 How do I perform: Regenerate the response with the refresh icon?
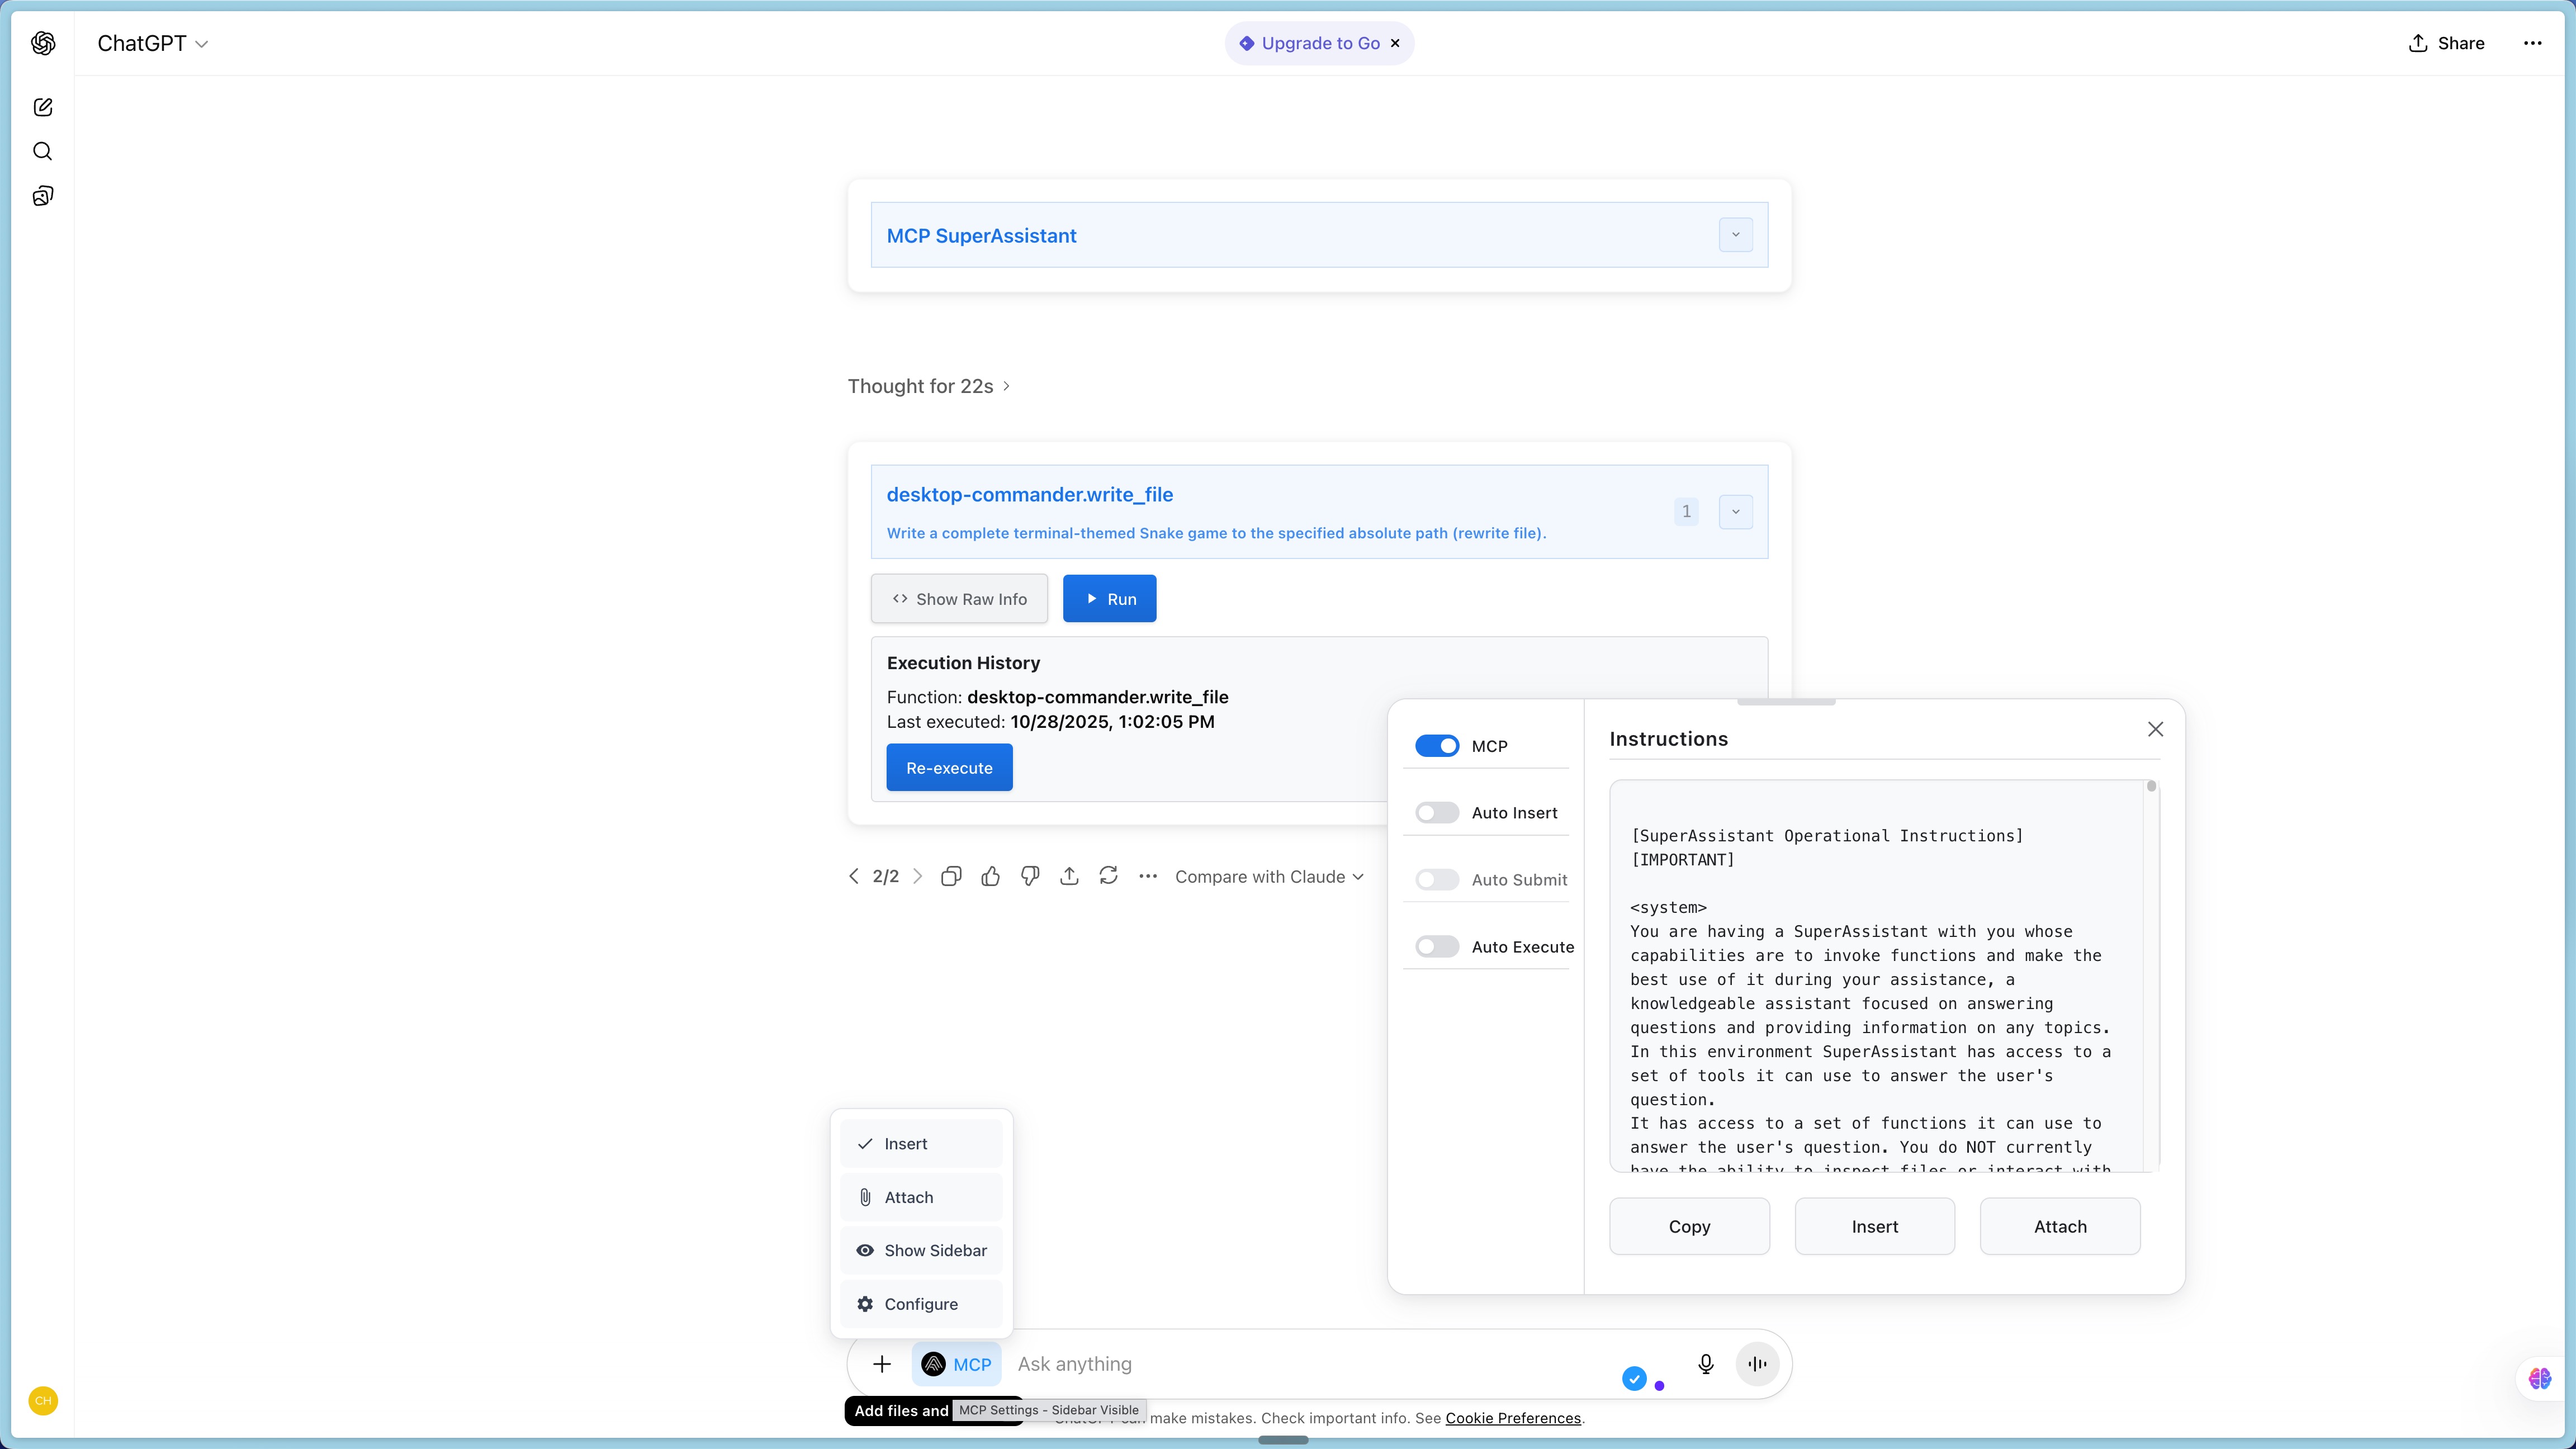click(1108, 876)
